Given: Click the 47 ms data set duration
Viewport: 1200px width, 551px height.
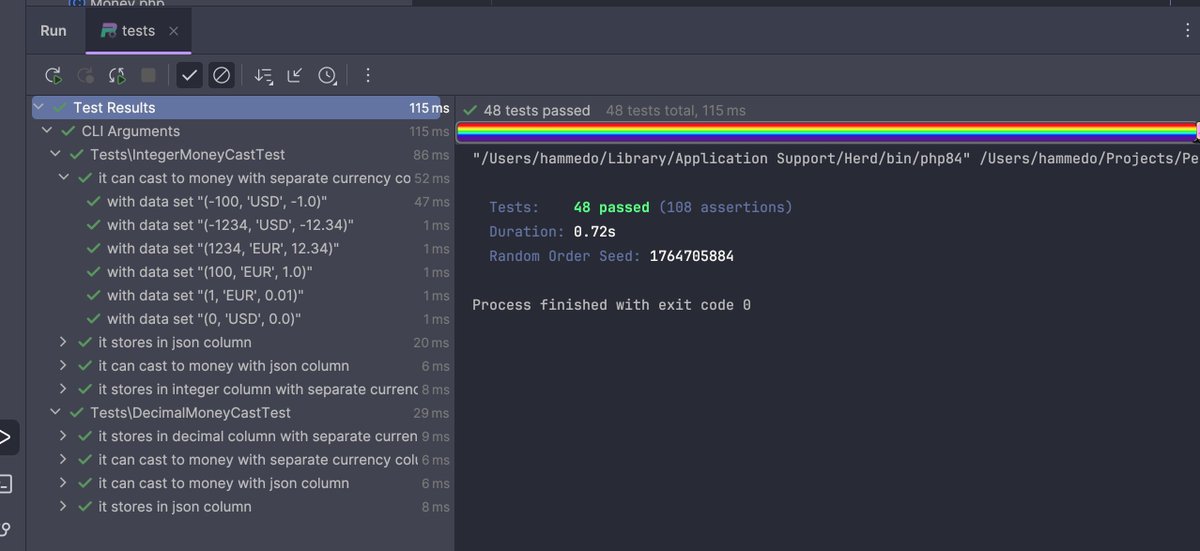Looking at the screenshot, I should (x=431, y=202).
